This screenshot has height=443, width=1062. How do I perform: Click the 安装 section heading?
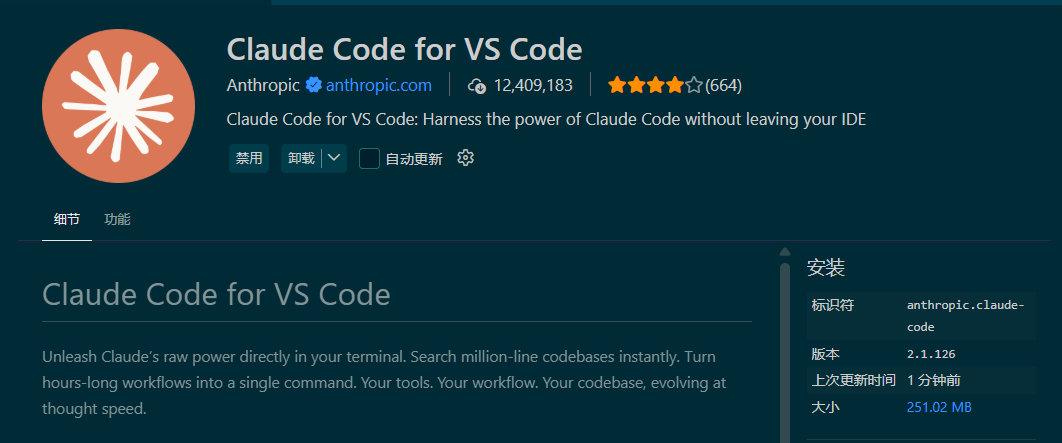click(826, 268)
